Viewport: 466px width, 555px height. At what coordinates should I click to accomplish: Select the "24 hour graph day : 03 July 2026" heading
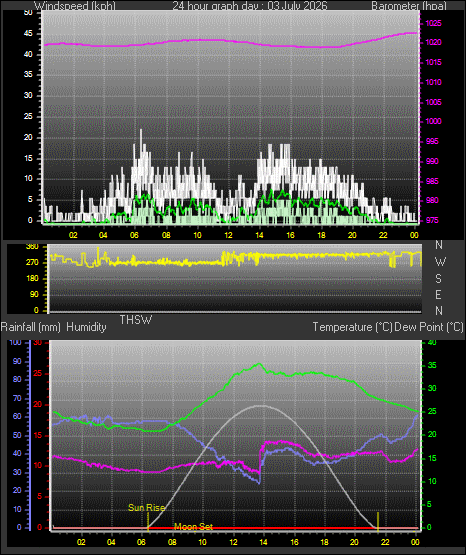[250, 6]
